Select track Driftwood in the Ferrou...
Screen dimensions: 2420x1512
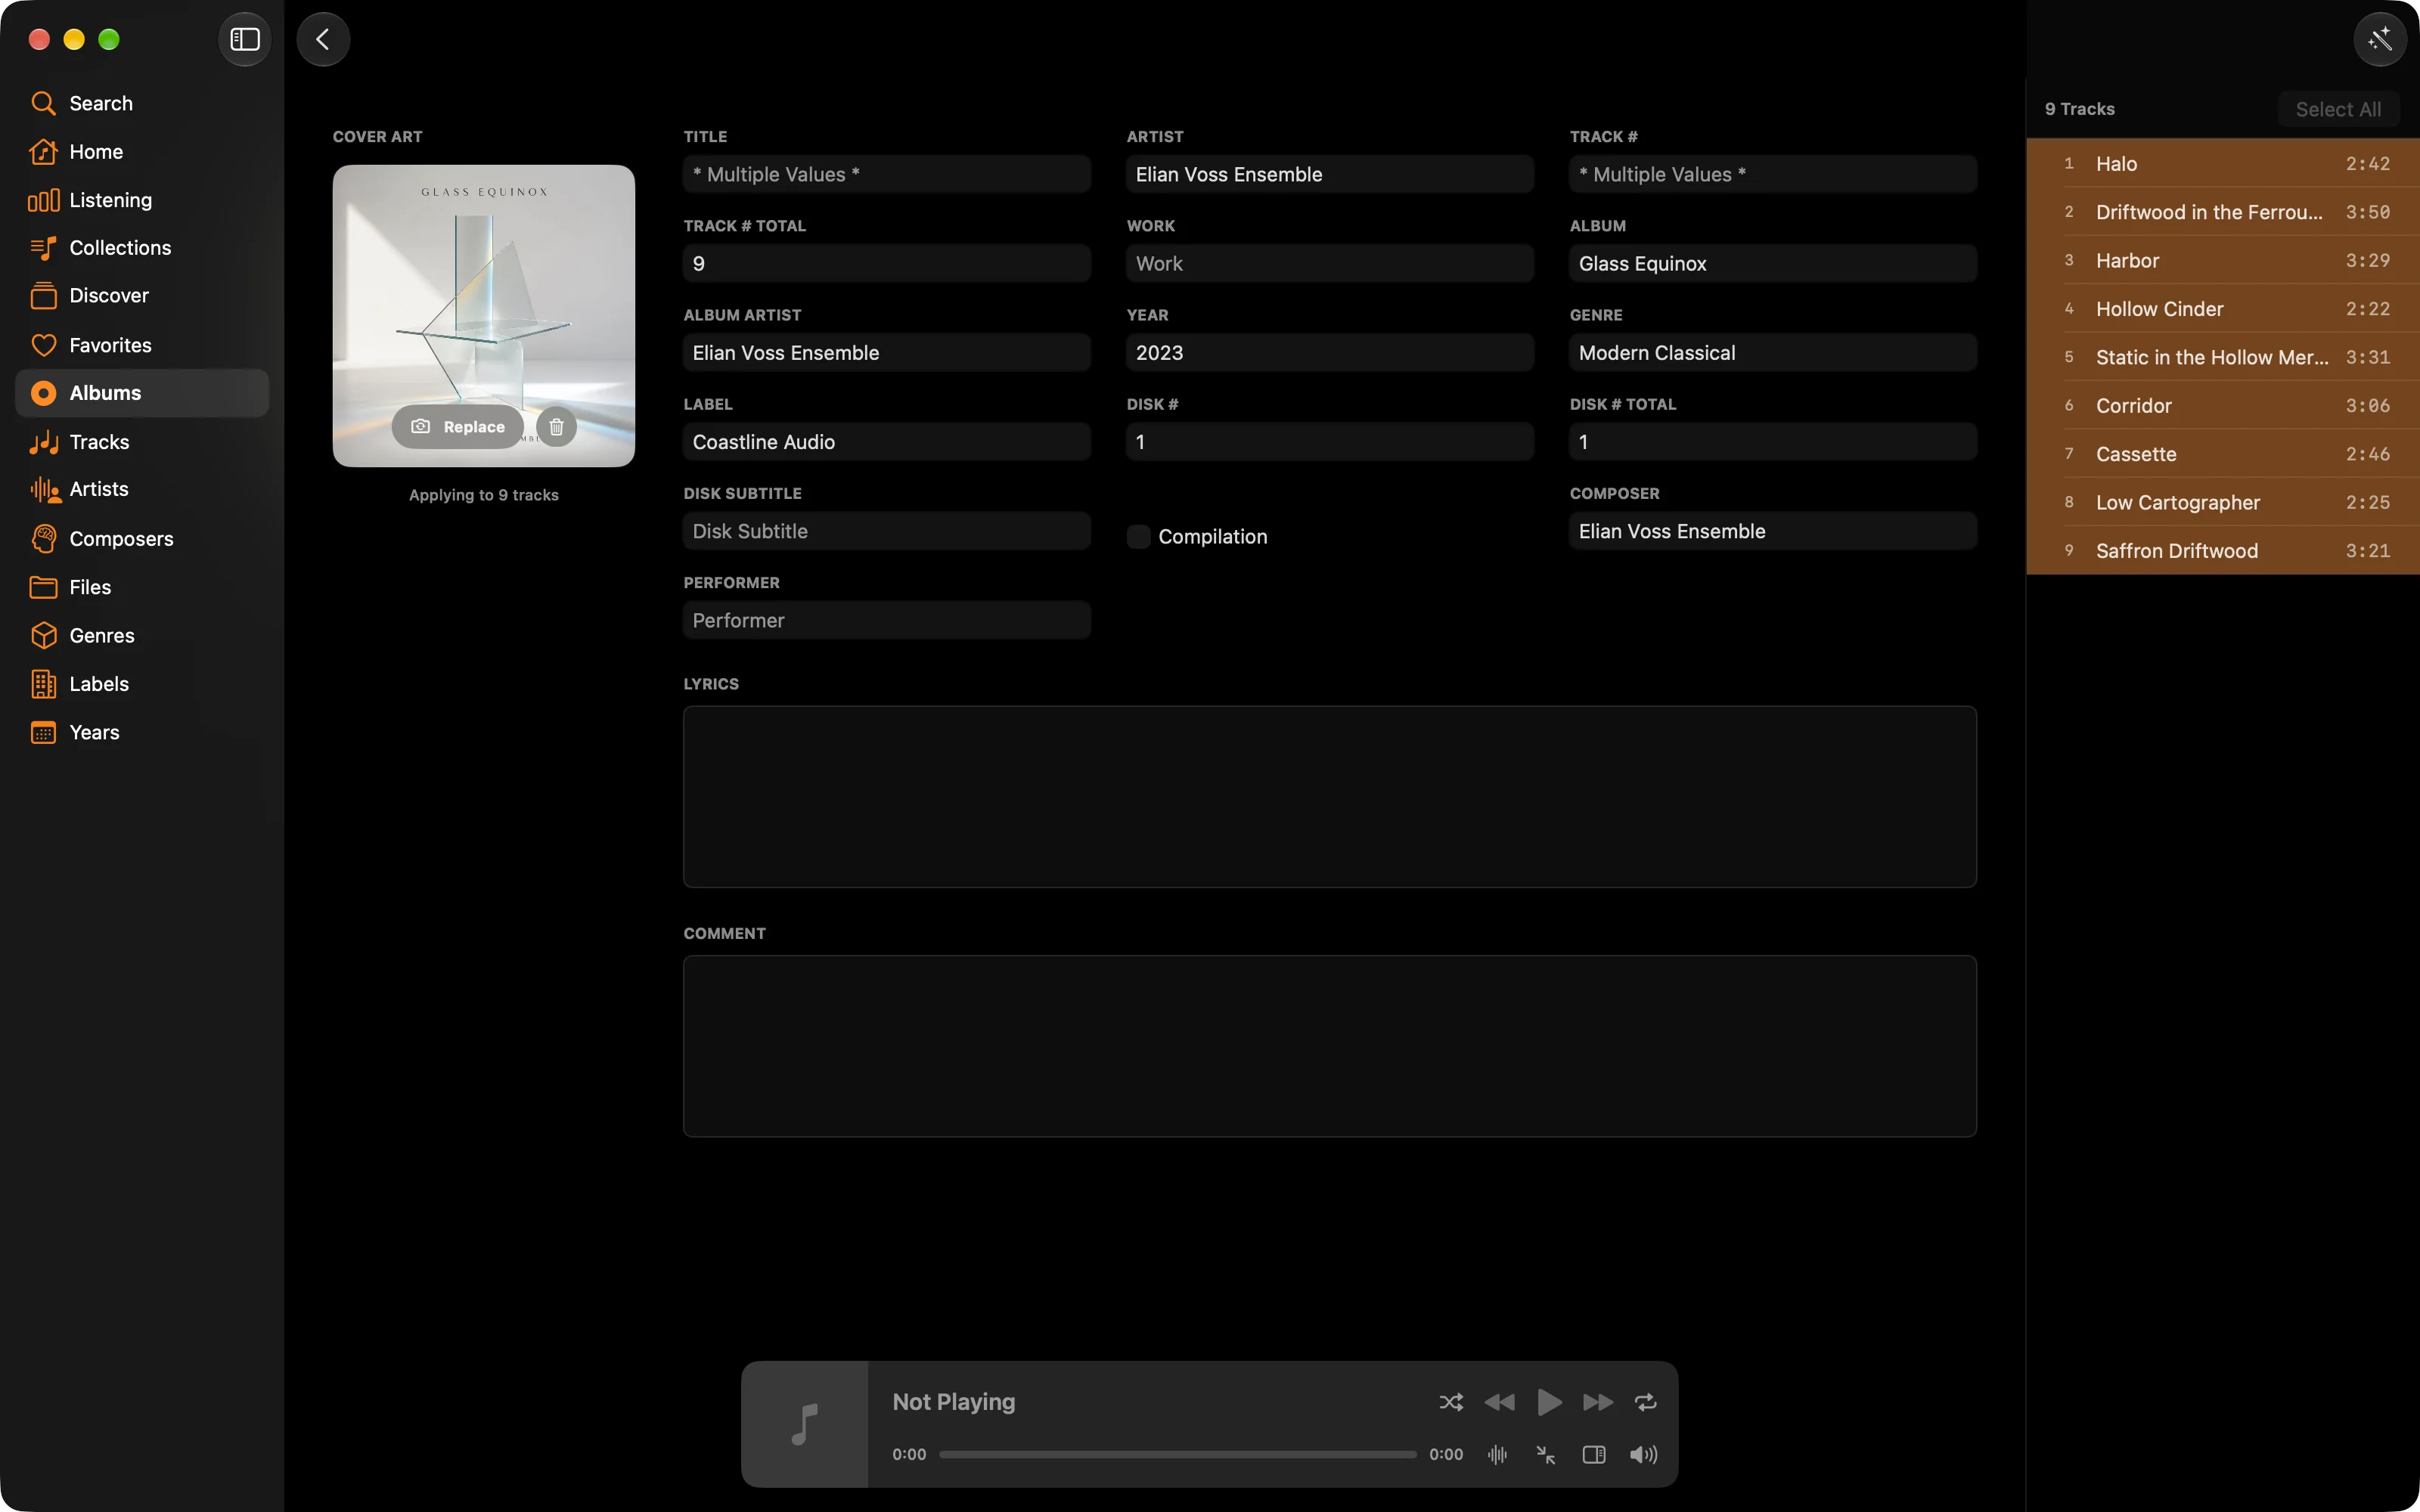2222,212
